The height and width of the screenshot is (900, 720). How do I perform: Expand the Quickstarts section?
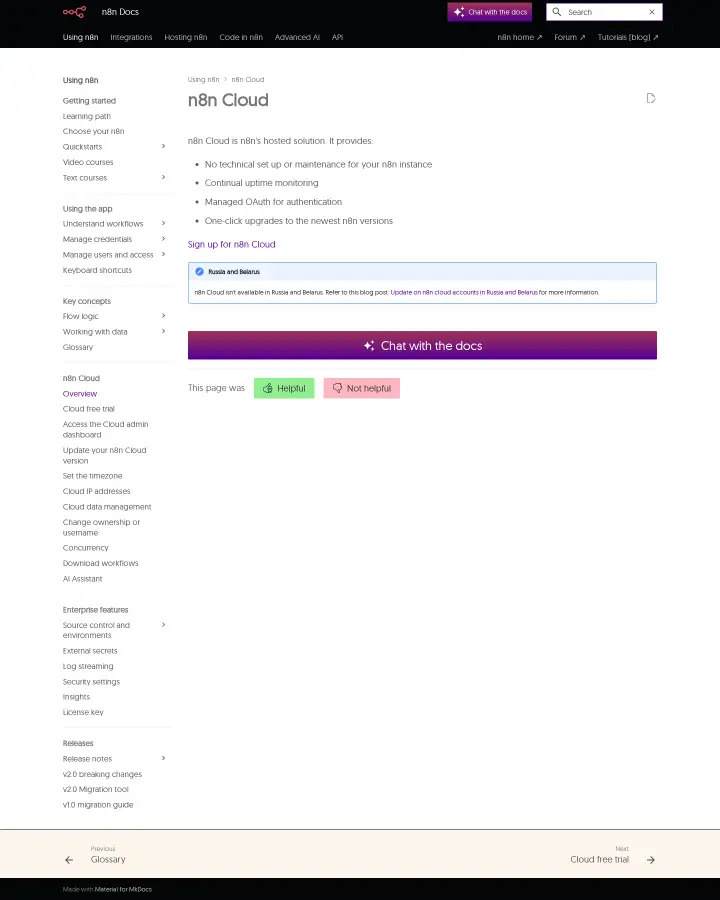coord(164,146)
